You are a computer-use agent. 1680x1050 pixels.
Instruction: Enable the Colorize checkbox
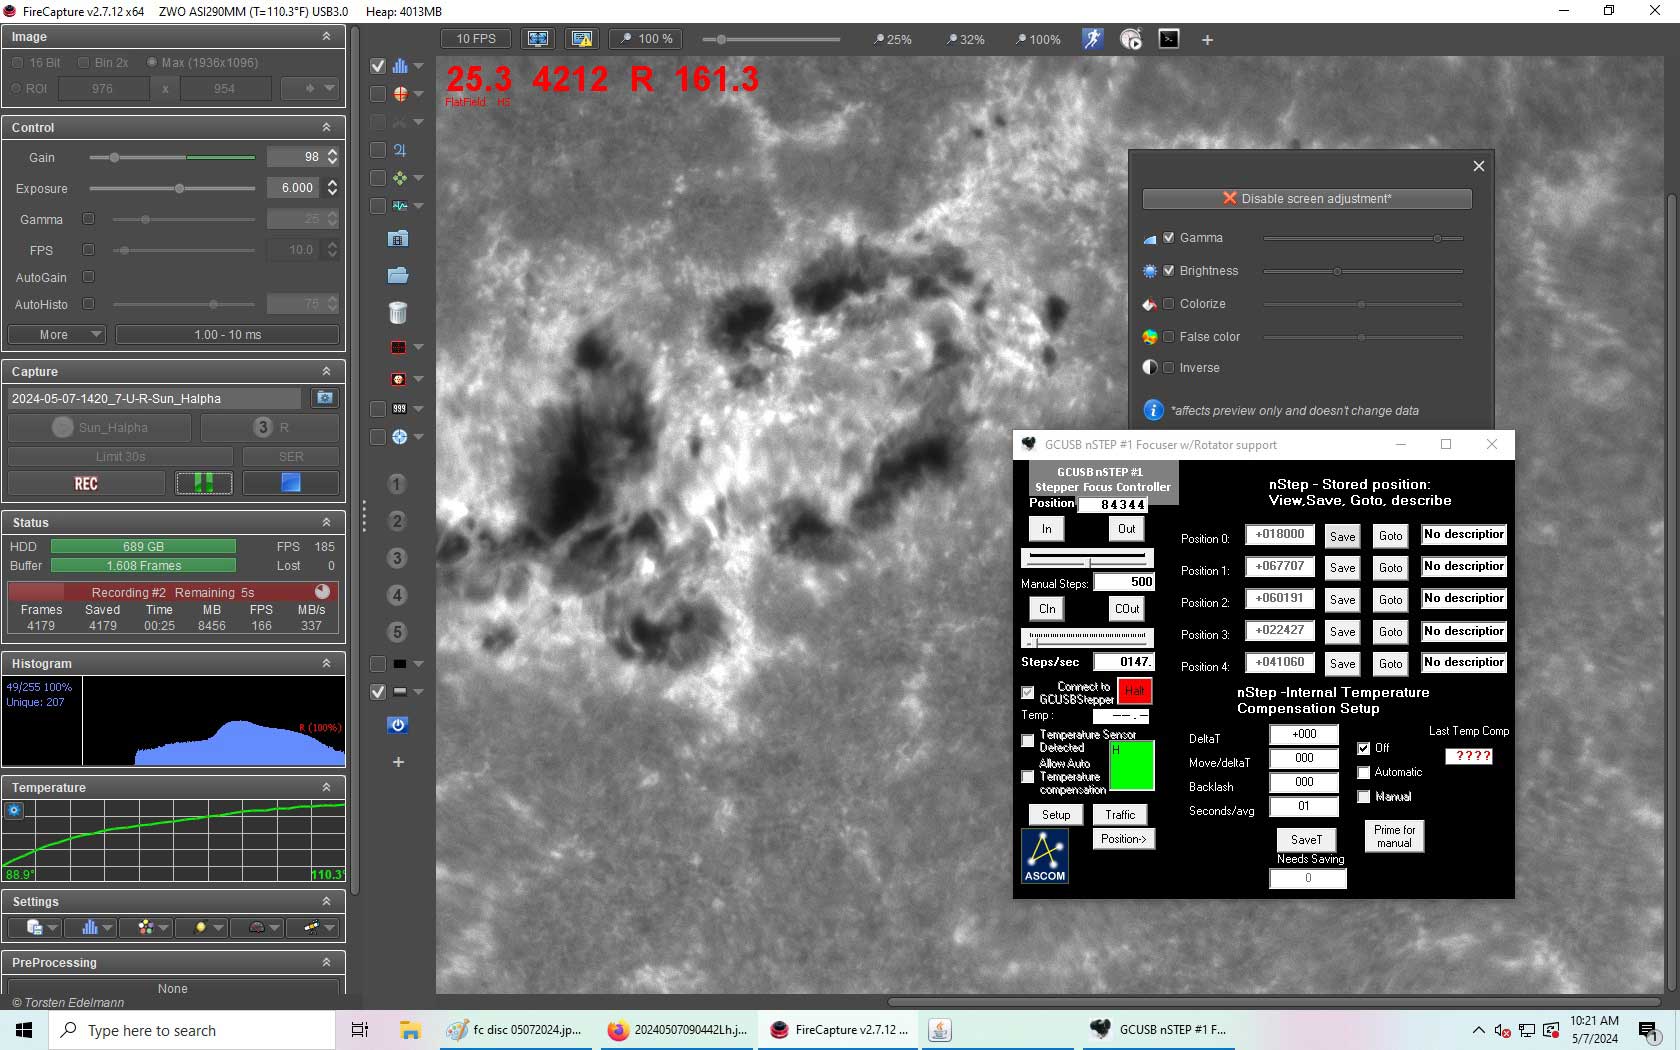1168,304
